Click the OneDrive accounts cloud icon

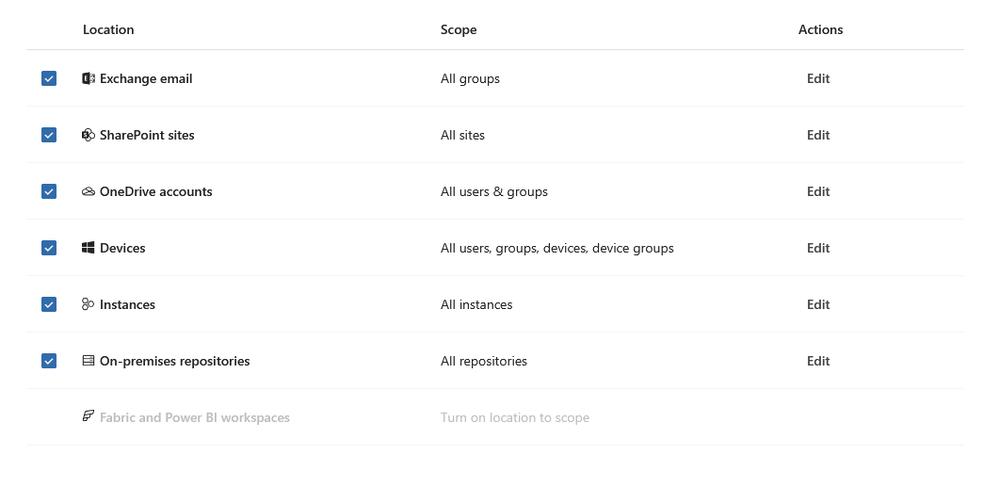88,192
